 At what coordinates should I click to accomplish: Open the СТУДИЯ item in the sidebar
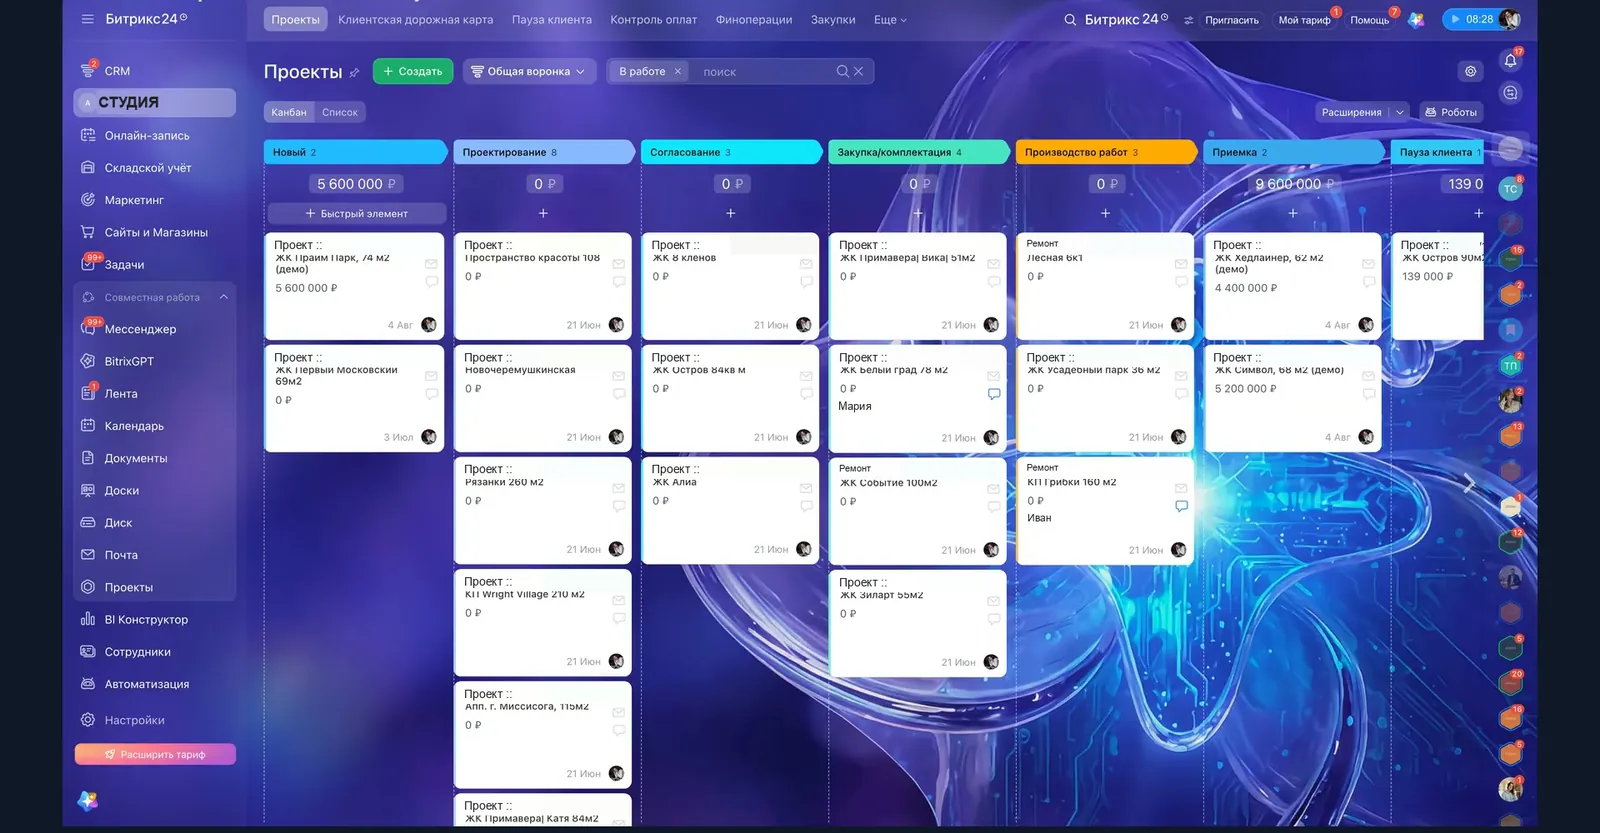(x=155, y=102)
